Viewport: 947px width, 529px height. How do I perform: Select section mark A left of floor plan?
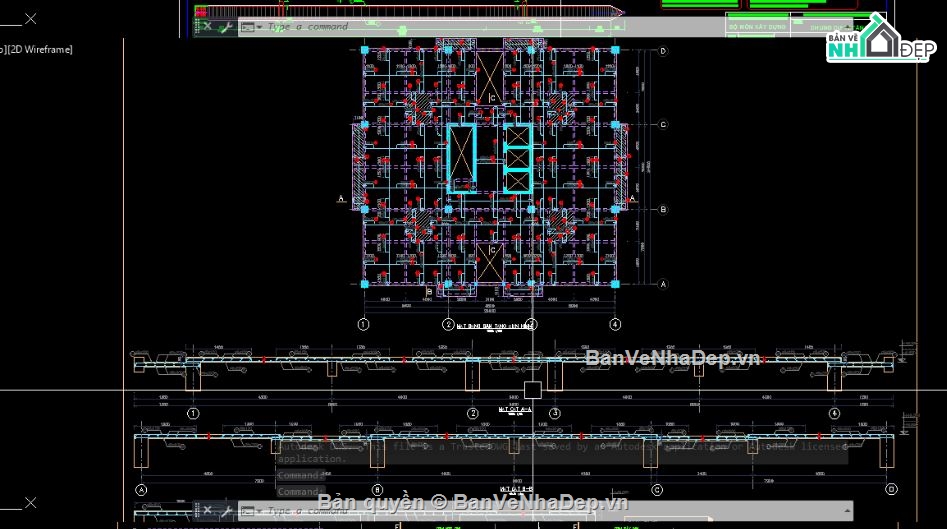341,199
